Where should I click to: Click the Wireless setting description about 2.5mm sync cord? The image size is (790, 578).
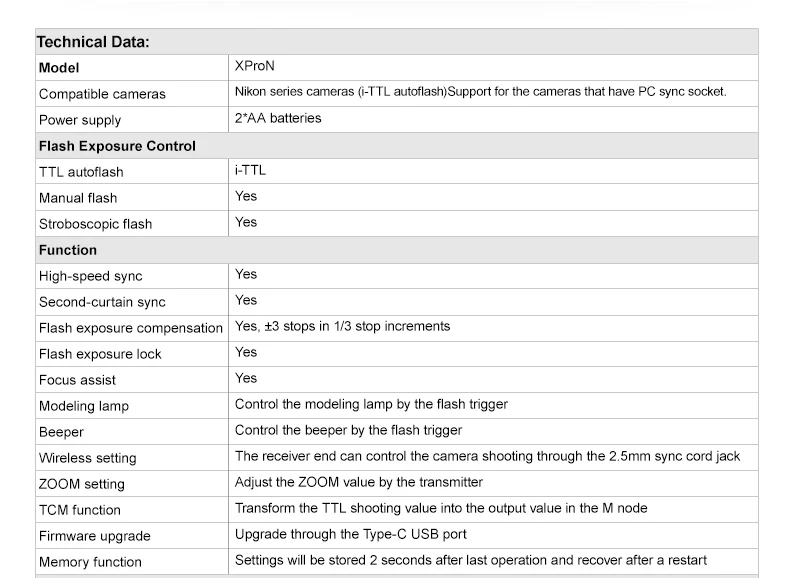click(x=487, y=456)
